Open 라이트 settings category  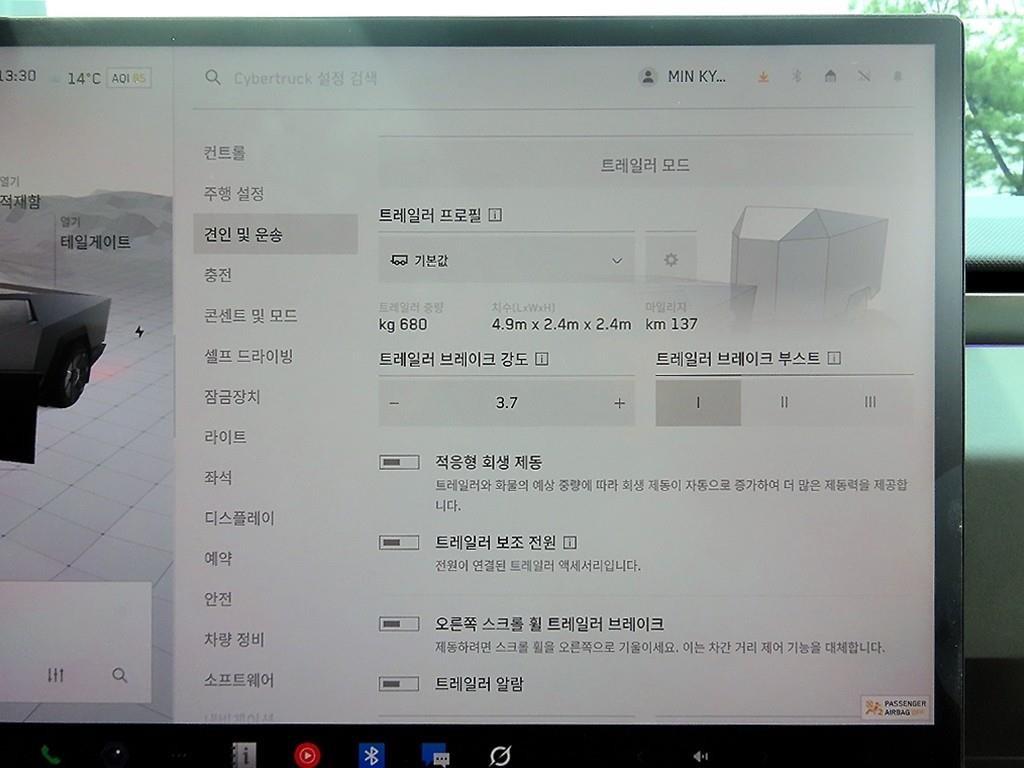tap(225, 437)
